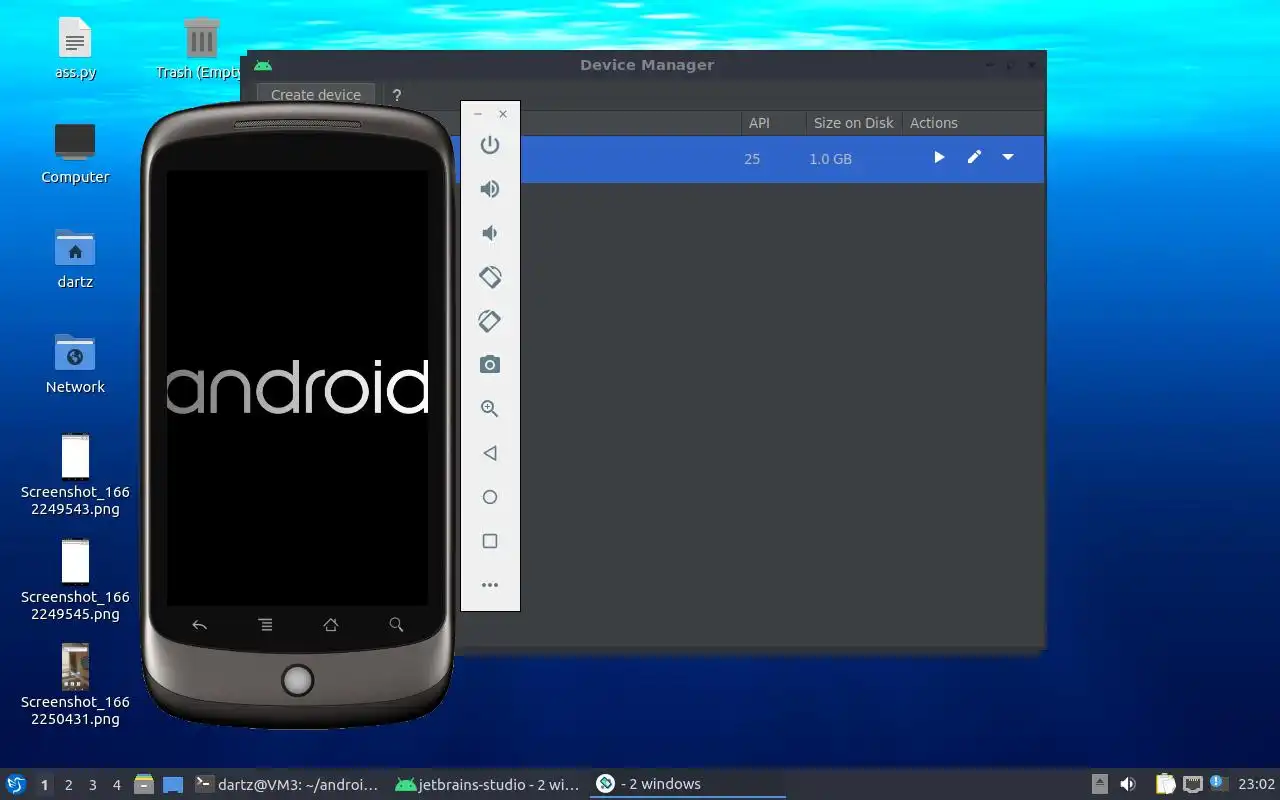Switch to workspace 2
The height and width of the screenshot is (800, 1280).
click(69, 785)
